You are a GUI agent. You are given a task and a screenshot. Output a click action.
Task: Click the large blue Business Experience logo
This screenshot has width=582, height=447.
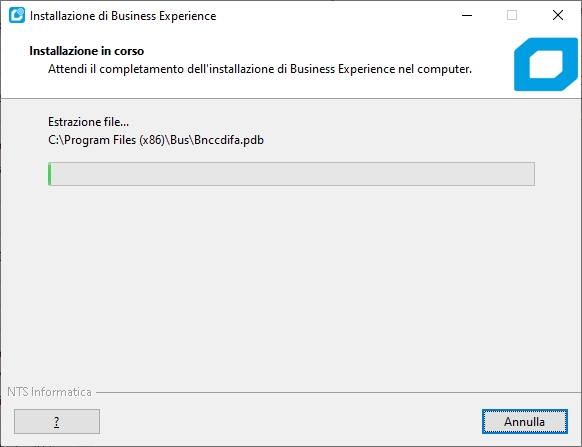tap(546, 64)
